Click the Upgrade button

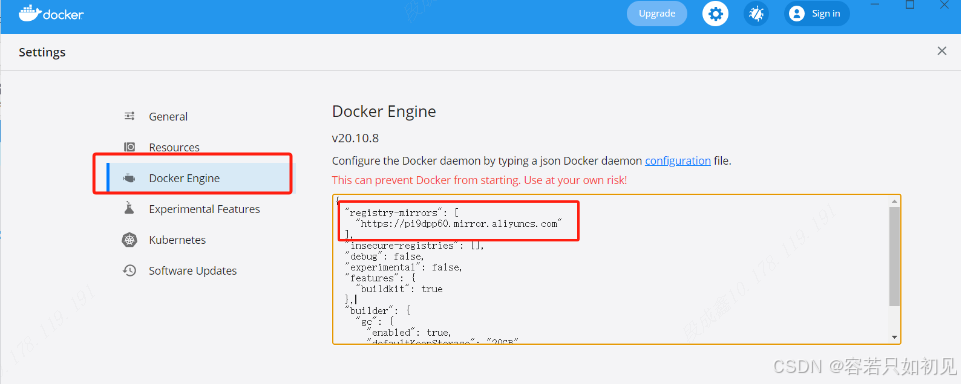point(657,13)
